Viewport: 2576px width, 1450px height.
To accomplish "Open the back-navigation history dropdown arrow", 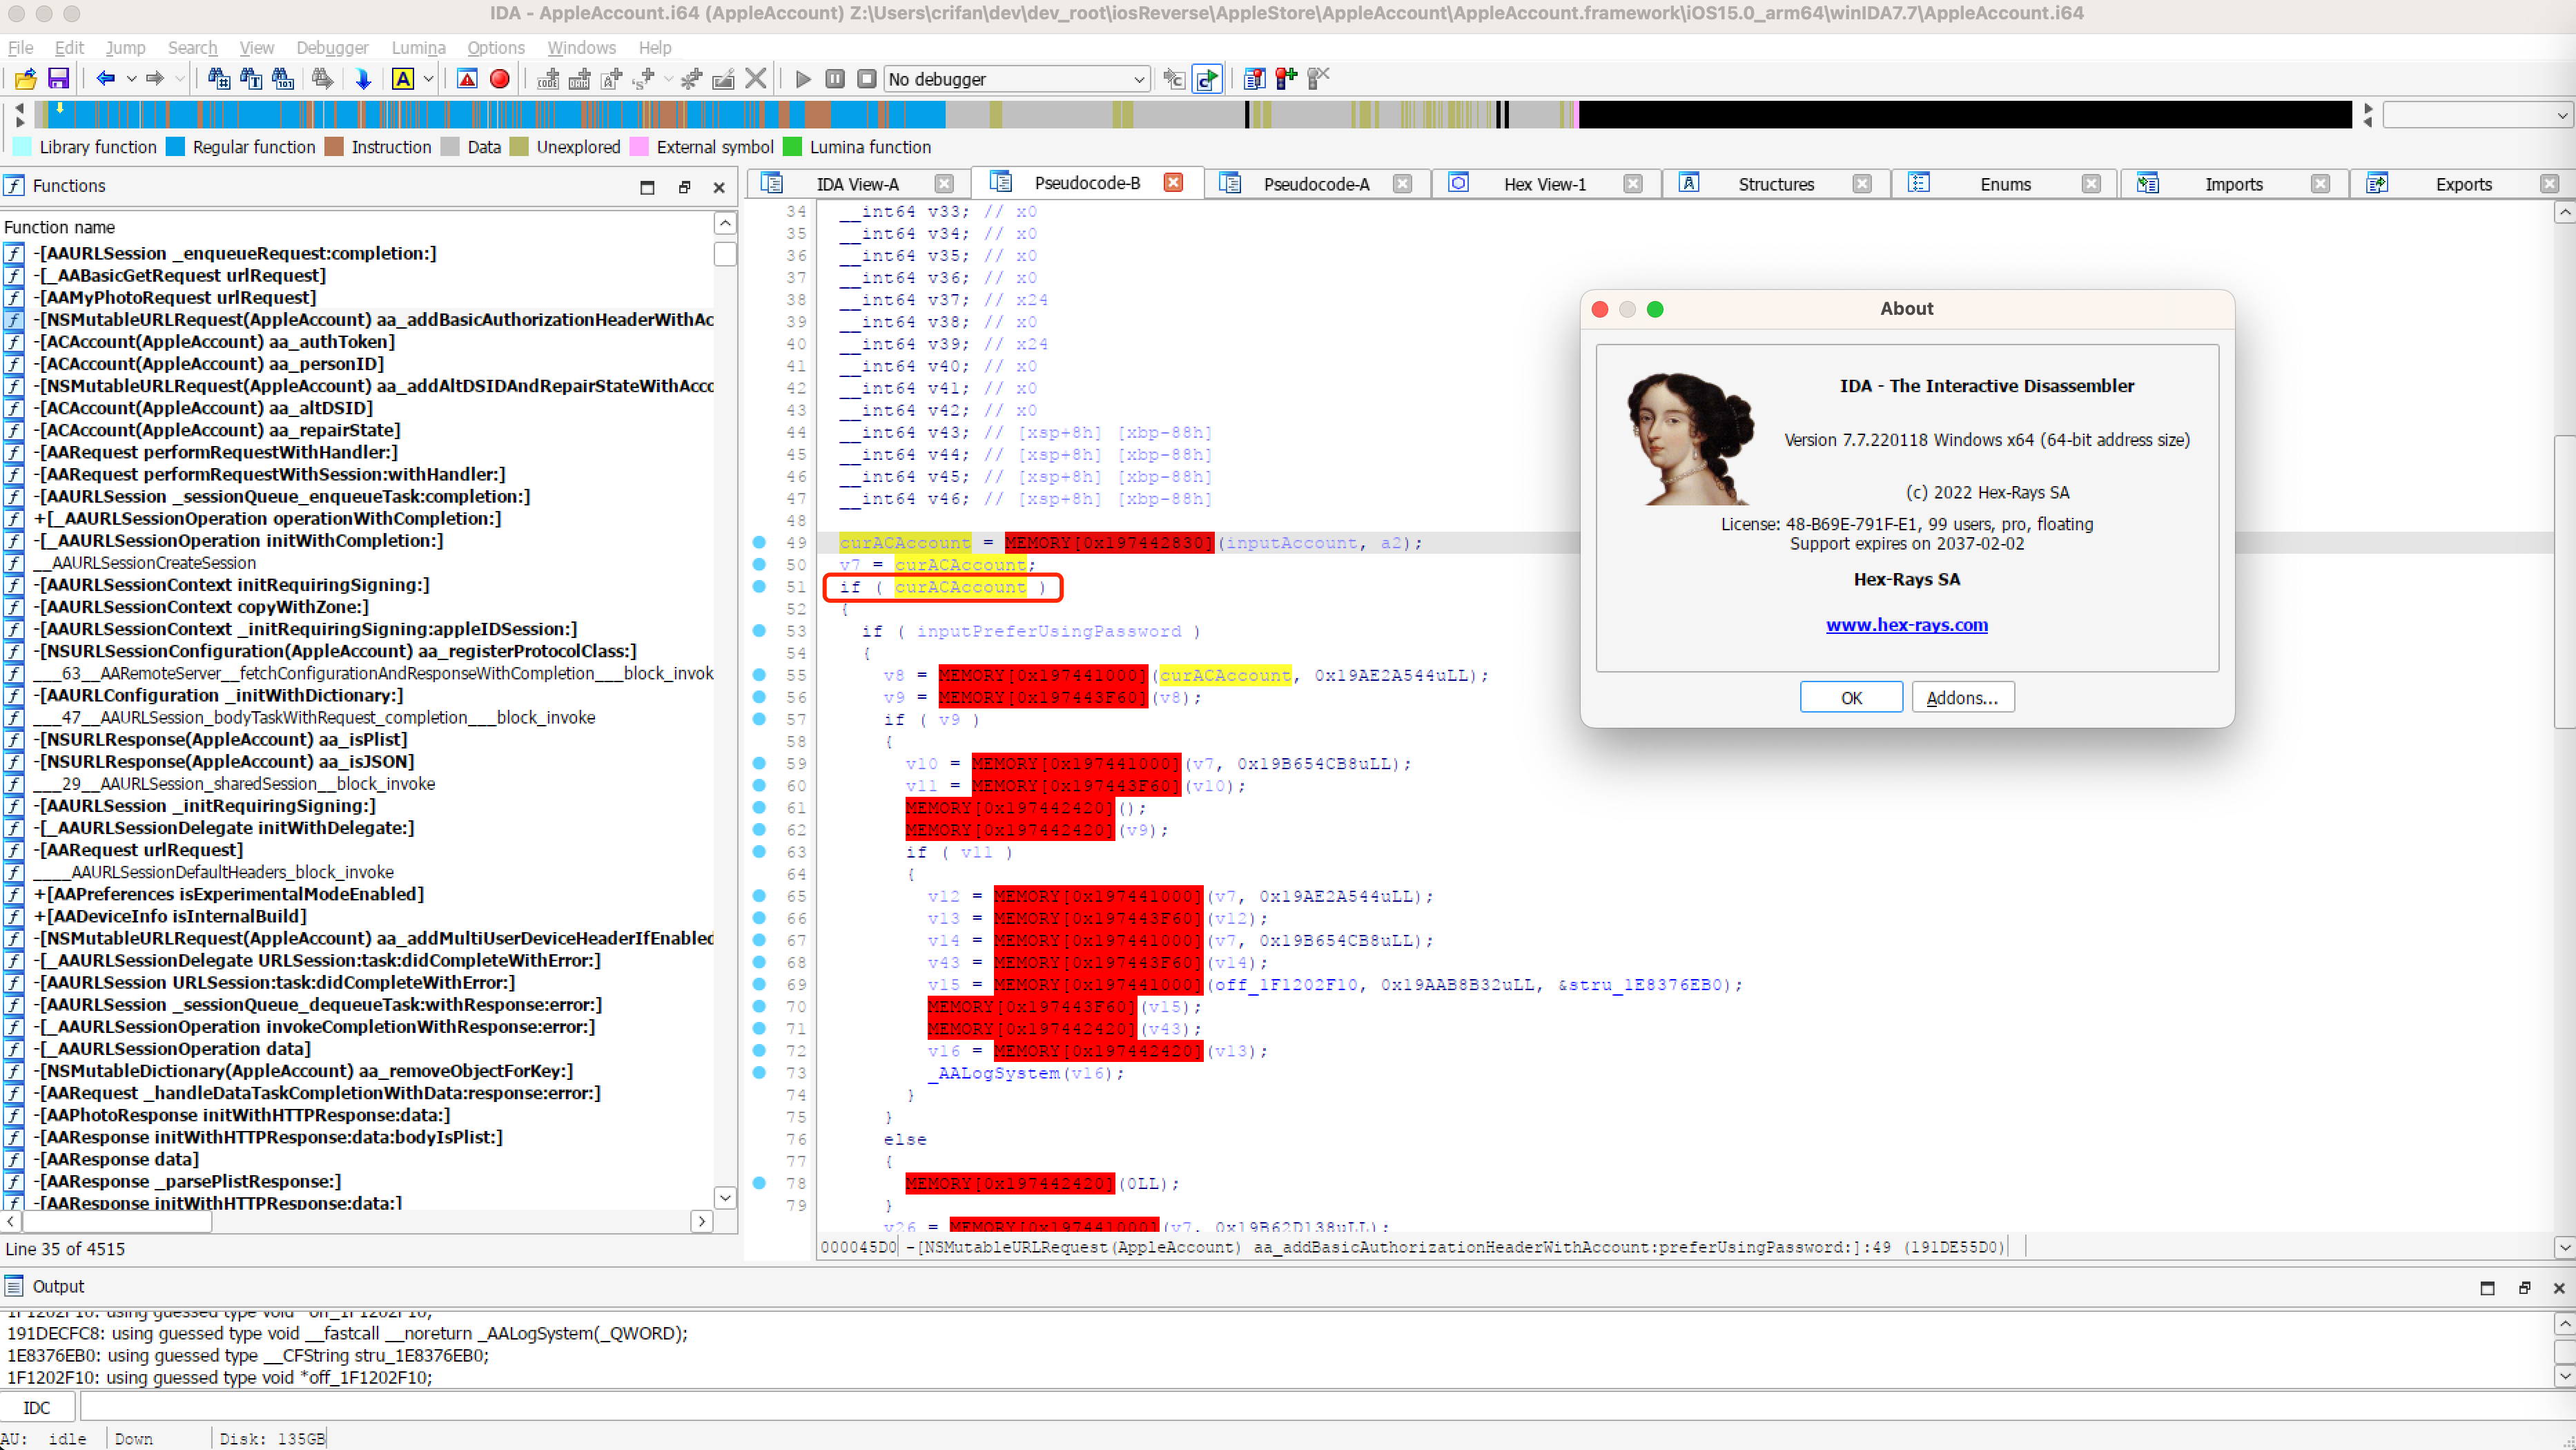I will coord(131,79).
